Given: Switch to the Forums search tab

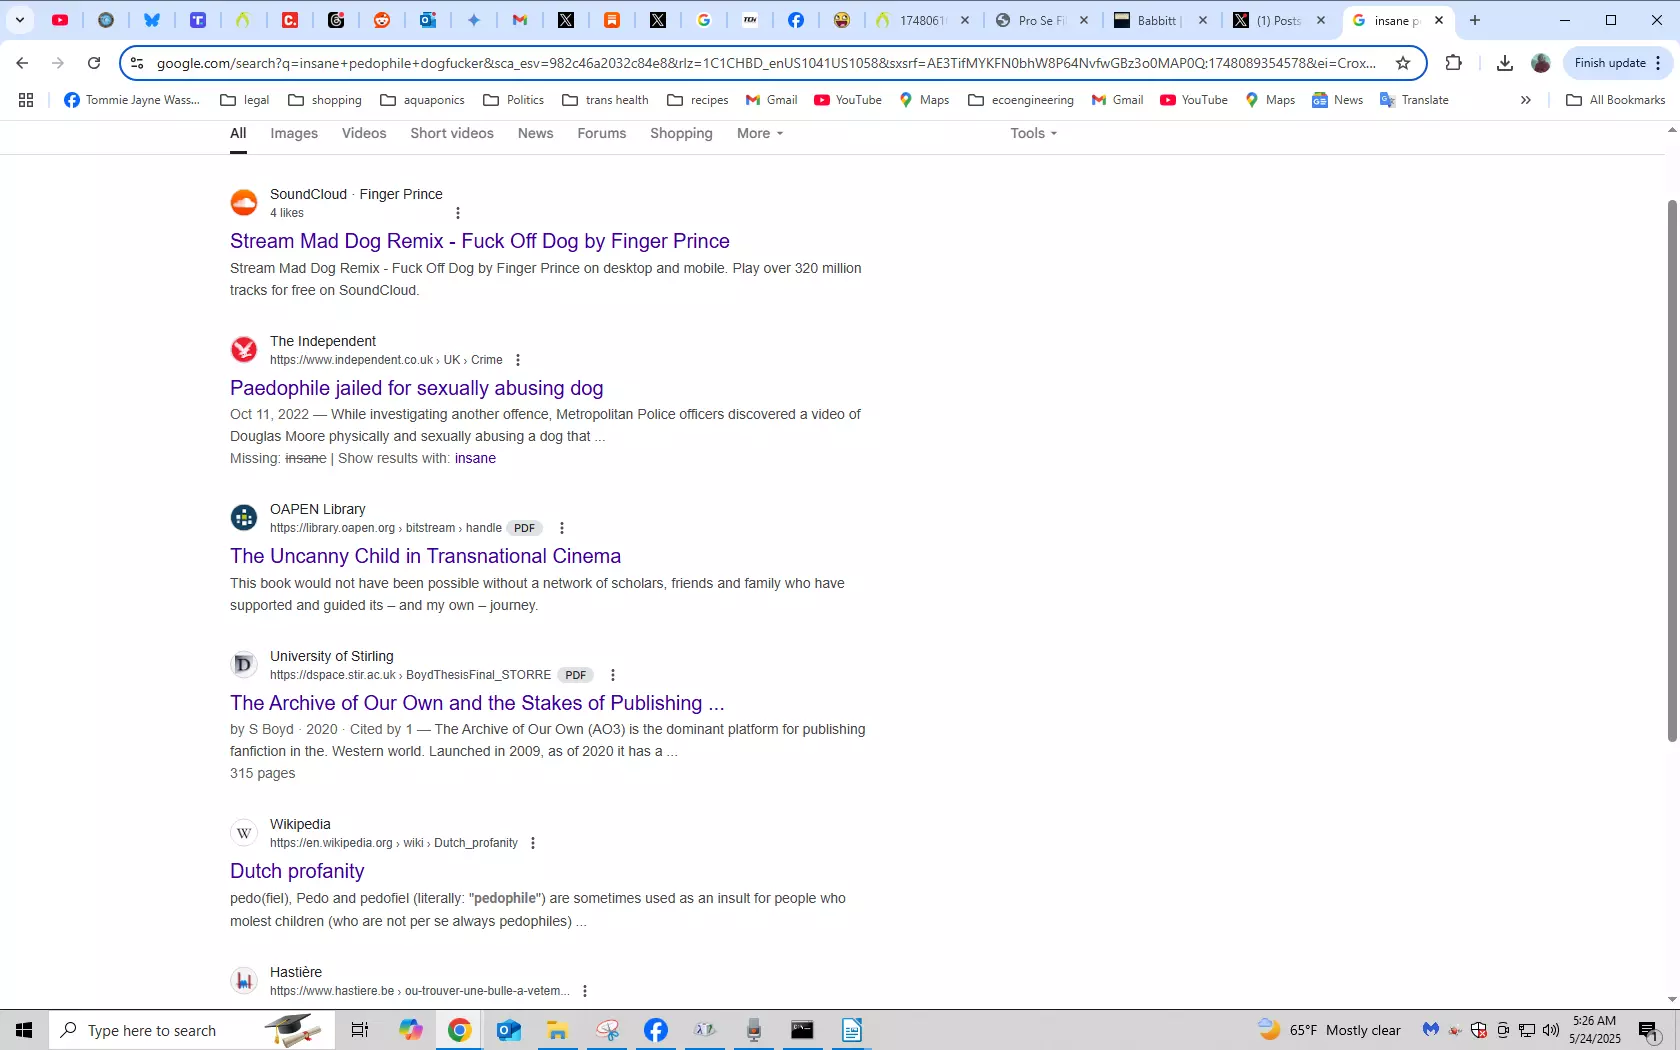Looking at the screenshot, I should pyautogui.click(x=602, y=133).
